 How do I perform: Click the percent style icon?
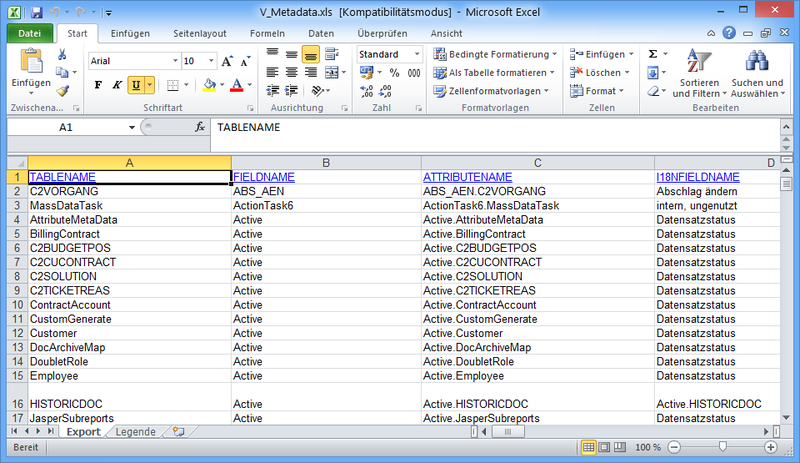pos(393,73)
